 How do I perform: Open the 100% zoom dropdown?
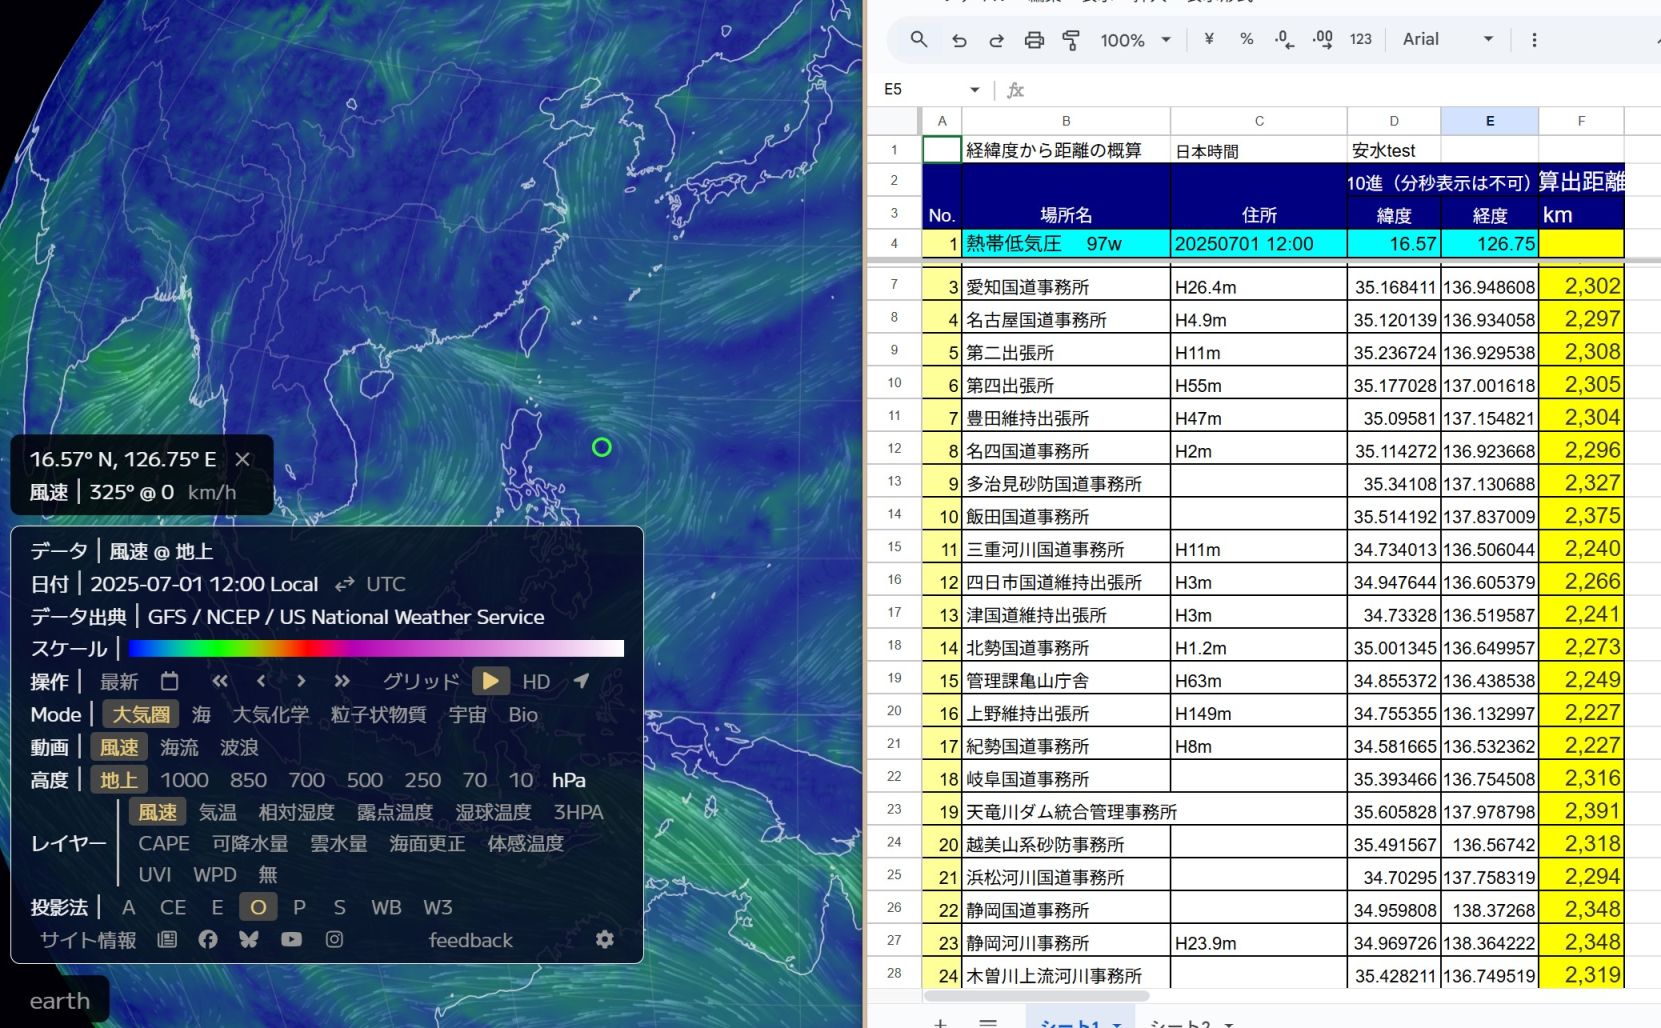click(1135, 40)
